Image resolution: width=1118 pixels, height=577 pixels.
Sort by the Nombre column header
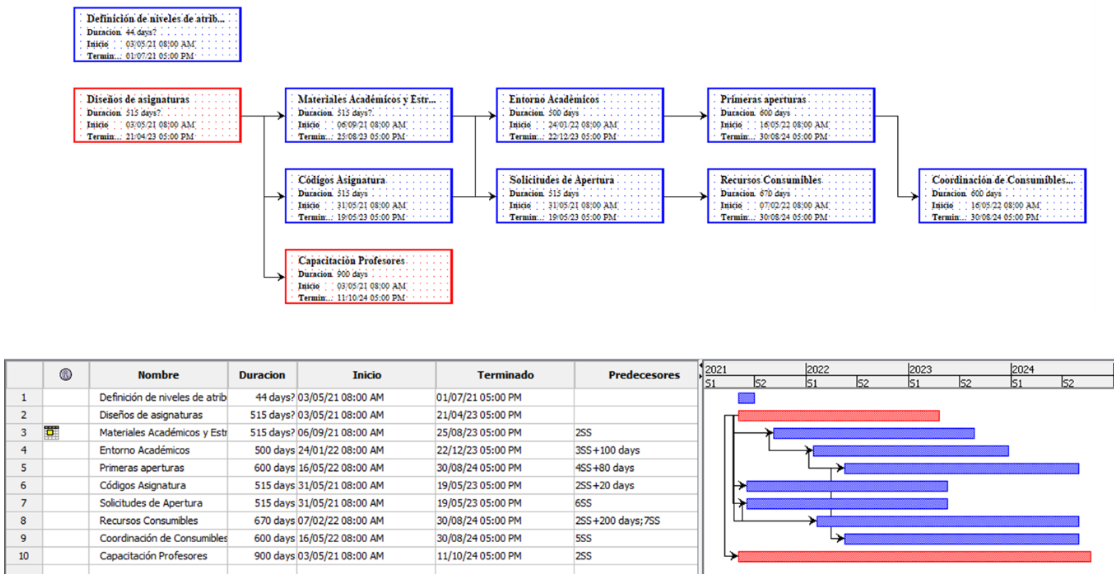[x=158, y=375]
